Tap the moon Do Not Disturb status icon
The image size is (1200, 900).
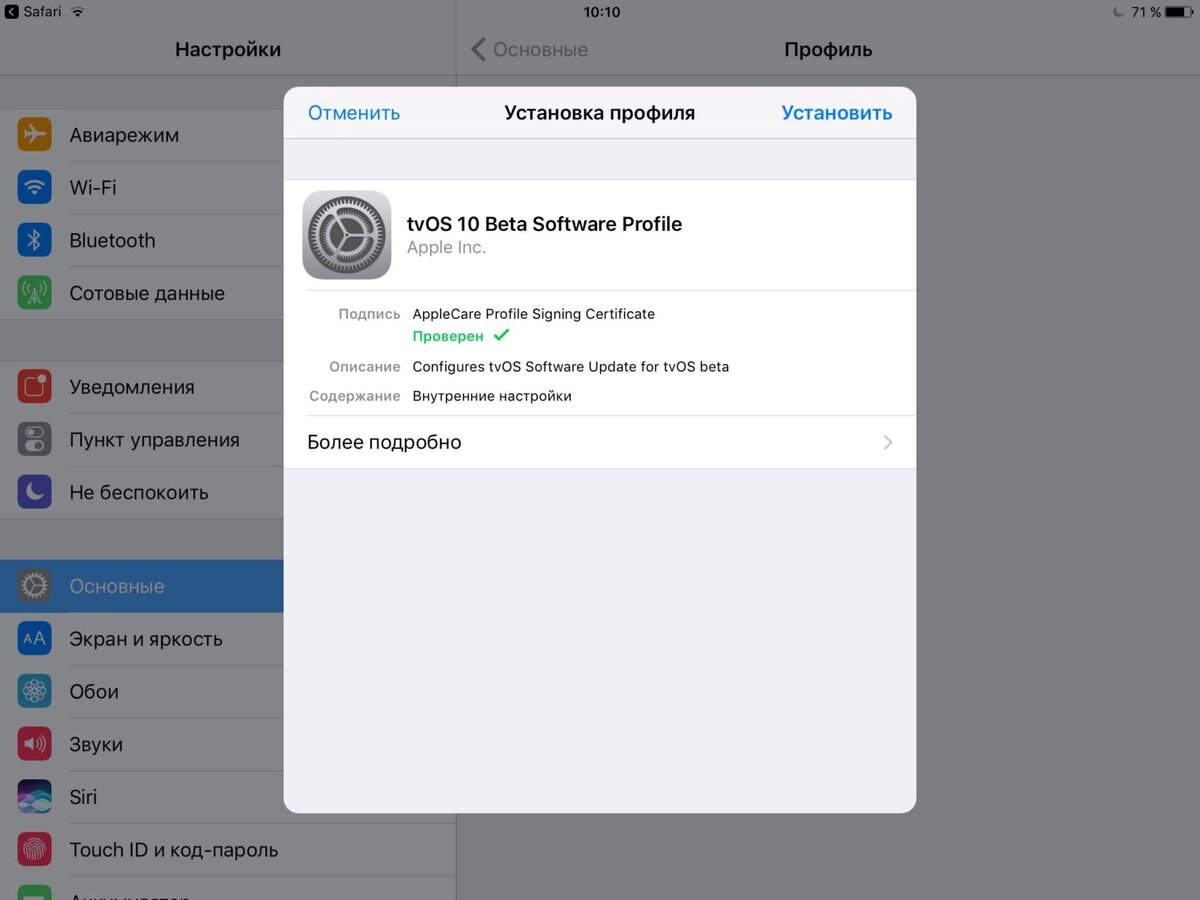point(1118,12)
